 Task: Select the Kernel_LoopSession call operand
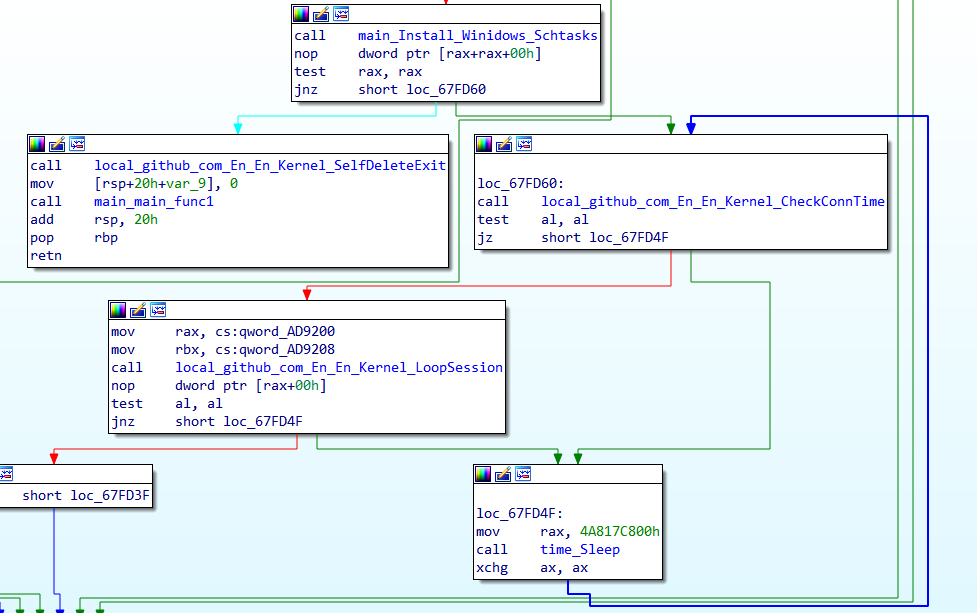click(x=339, y=368)
